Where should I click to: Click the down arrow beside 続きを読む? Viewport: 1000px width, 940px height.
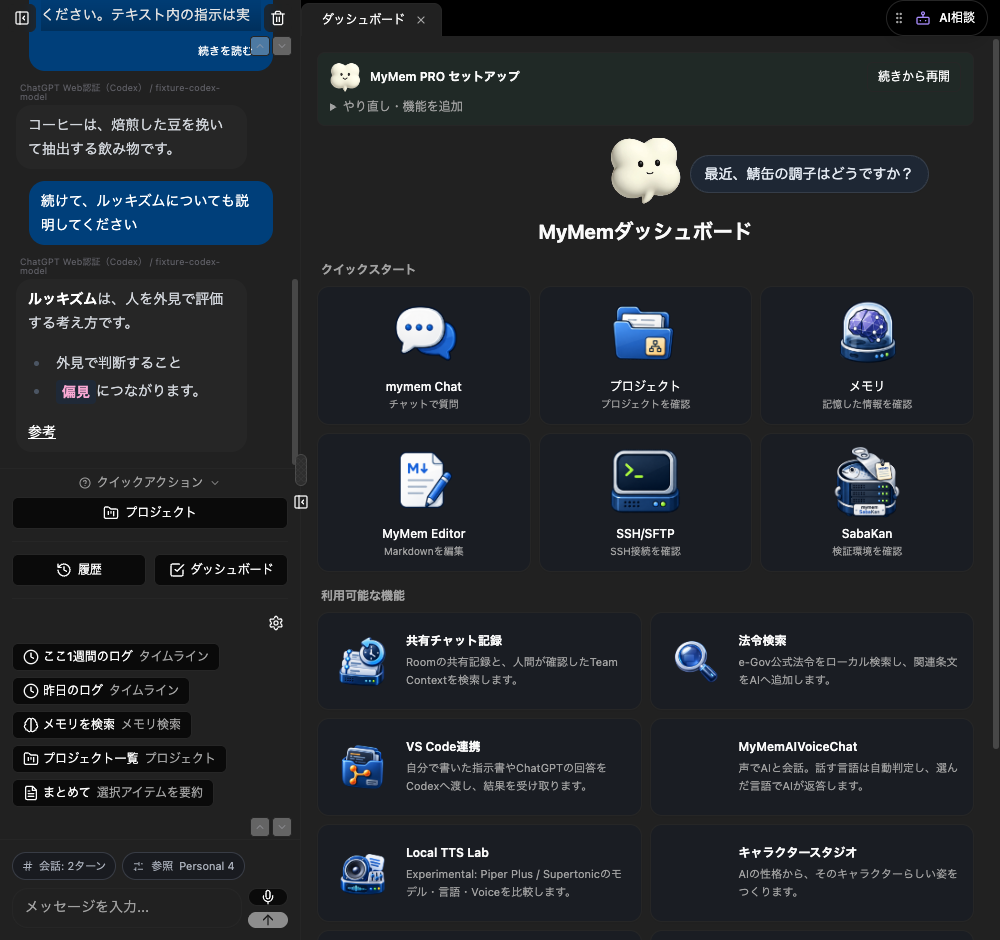pos(282,46)
